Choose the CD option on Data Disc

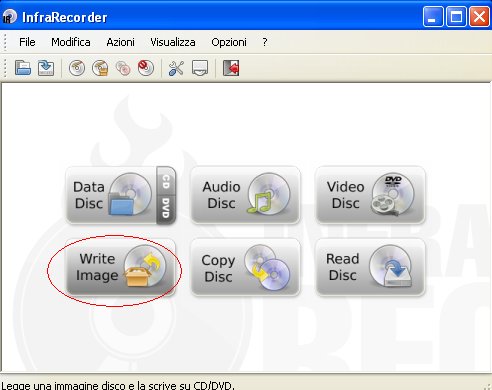[x=166, y=181]
